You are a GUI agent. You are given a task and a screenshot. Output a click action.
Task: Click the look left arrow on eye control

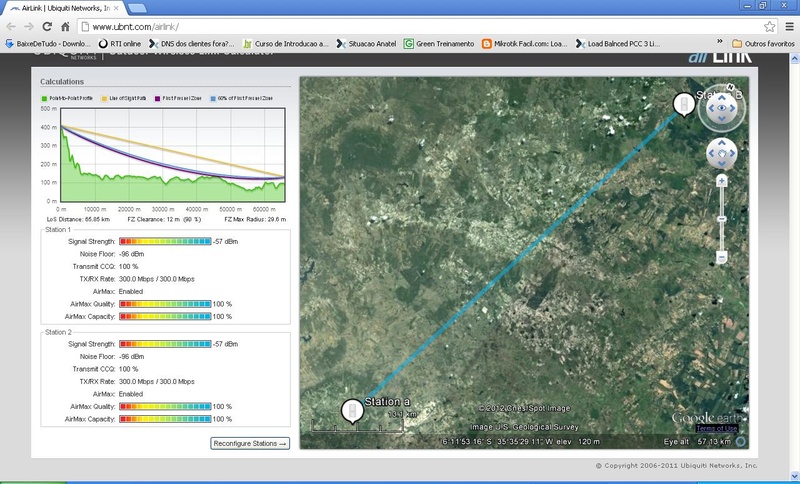[x=710, y=108]
